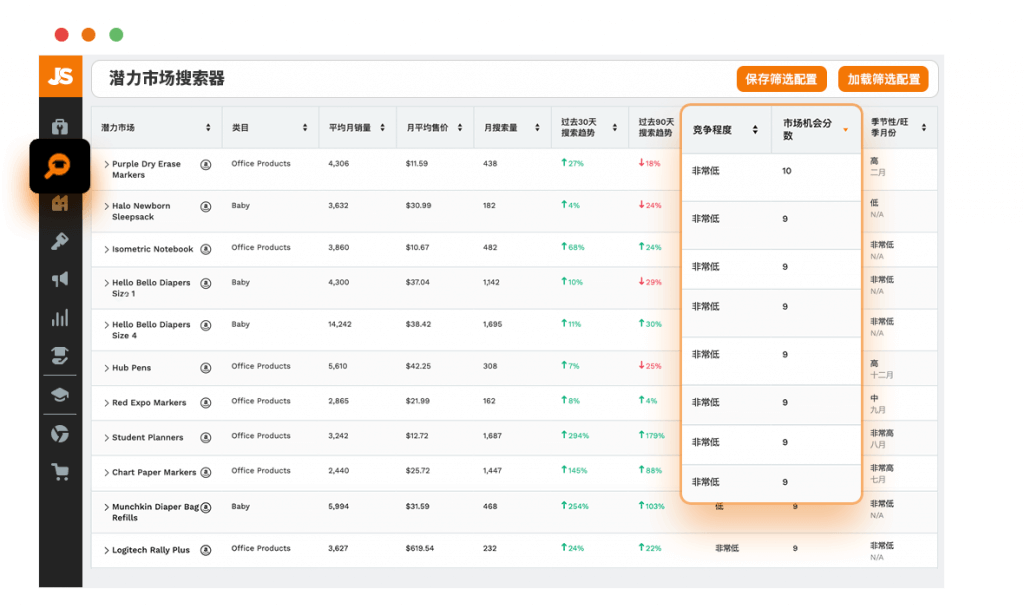The image size is (1024, 615).
Task: Sort by the 月搜索量 column arrows
Action: click(x=537, y=127)
